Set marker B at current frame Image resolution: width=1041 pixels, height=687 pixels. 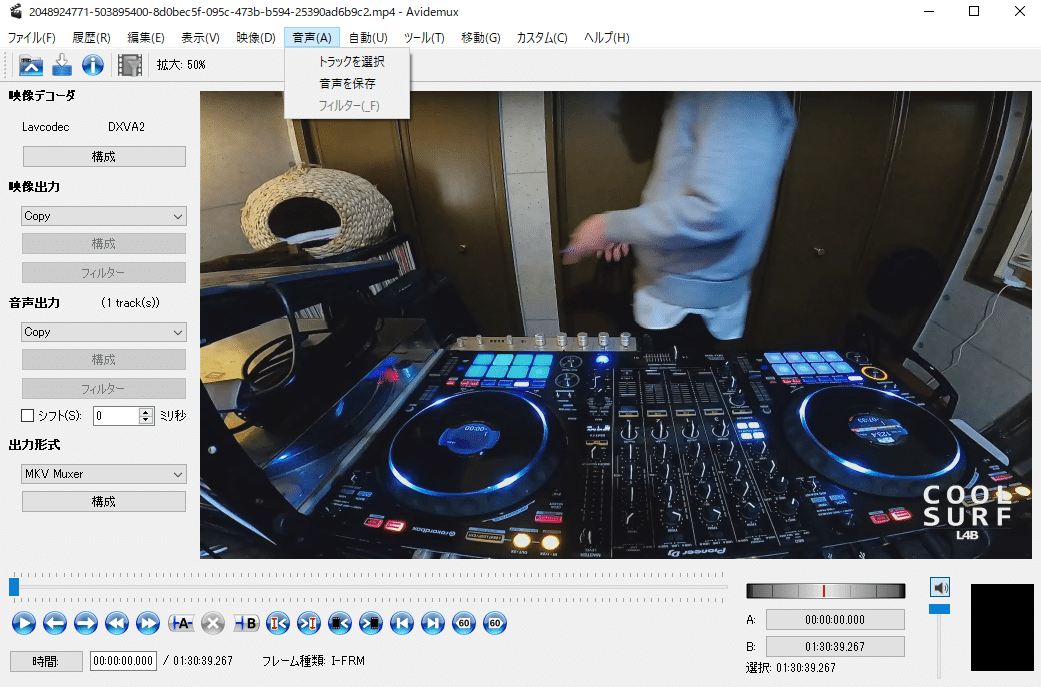[x=243, y=623]
